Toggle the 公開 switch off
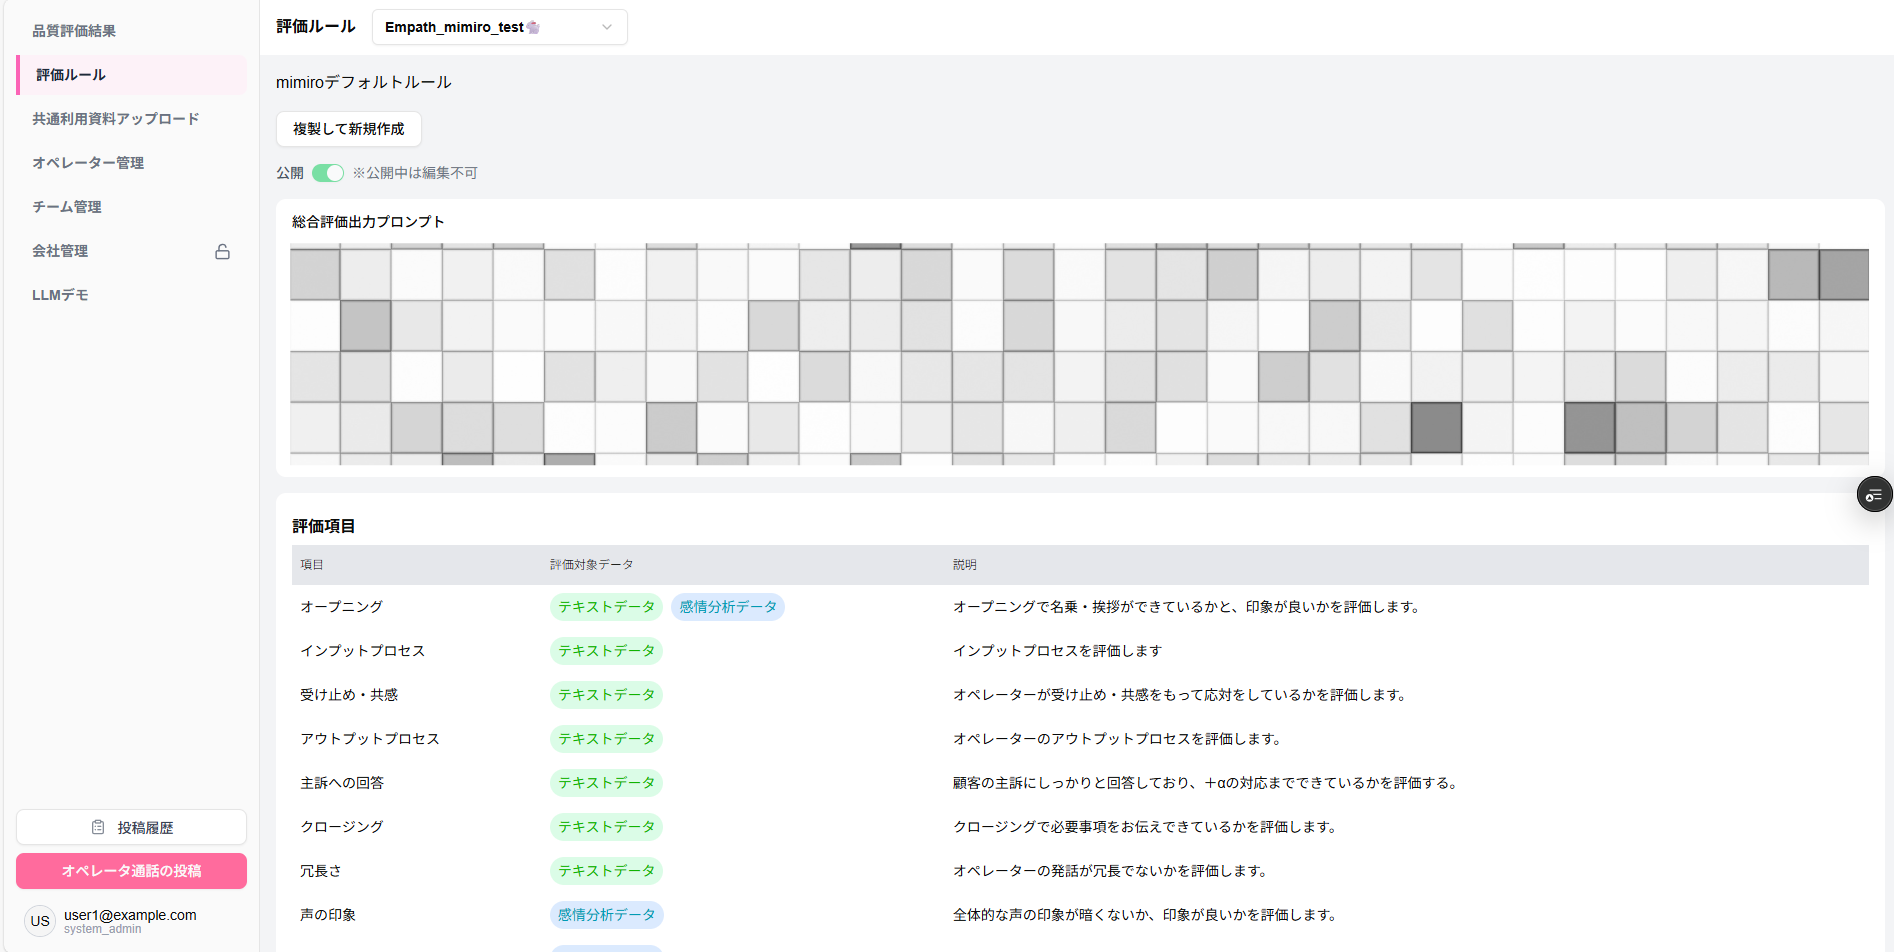 [x=328, y=173]
